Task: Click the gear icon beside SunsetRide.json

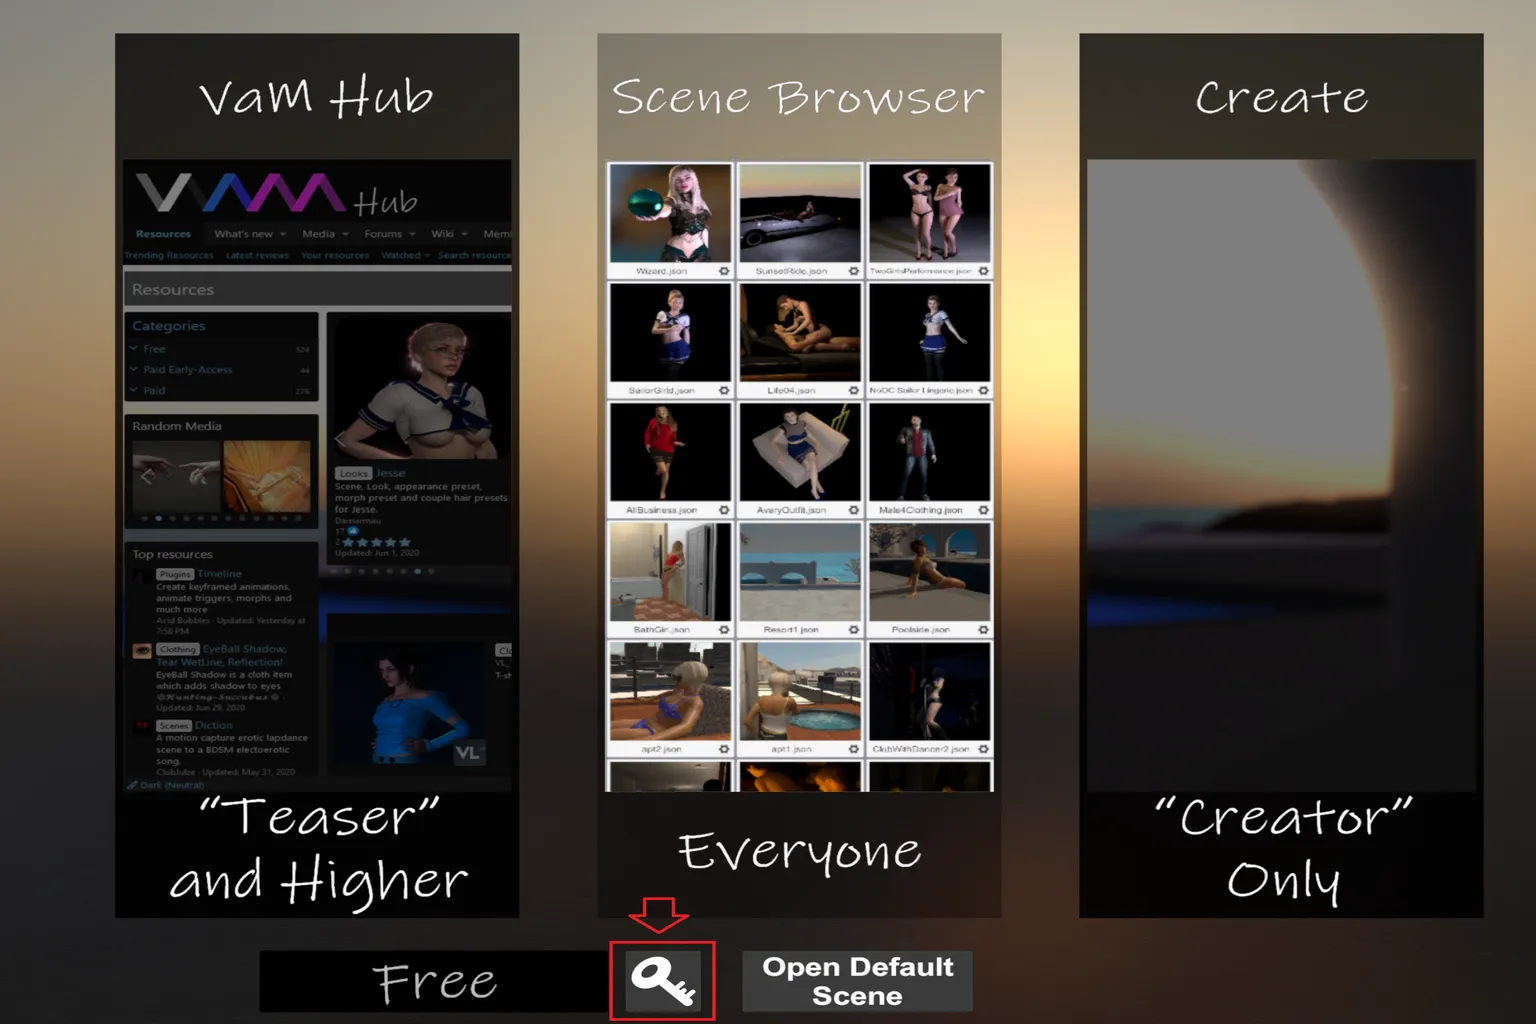Action: pyautogui.click(x=854, y=271)
